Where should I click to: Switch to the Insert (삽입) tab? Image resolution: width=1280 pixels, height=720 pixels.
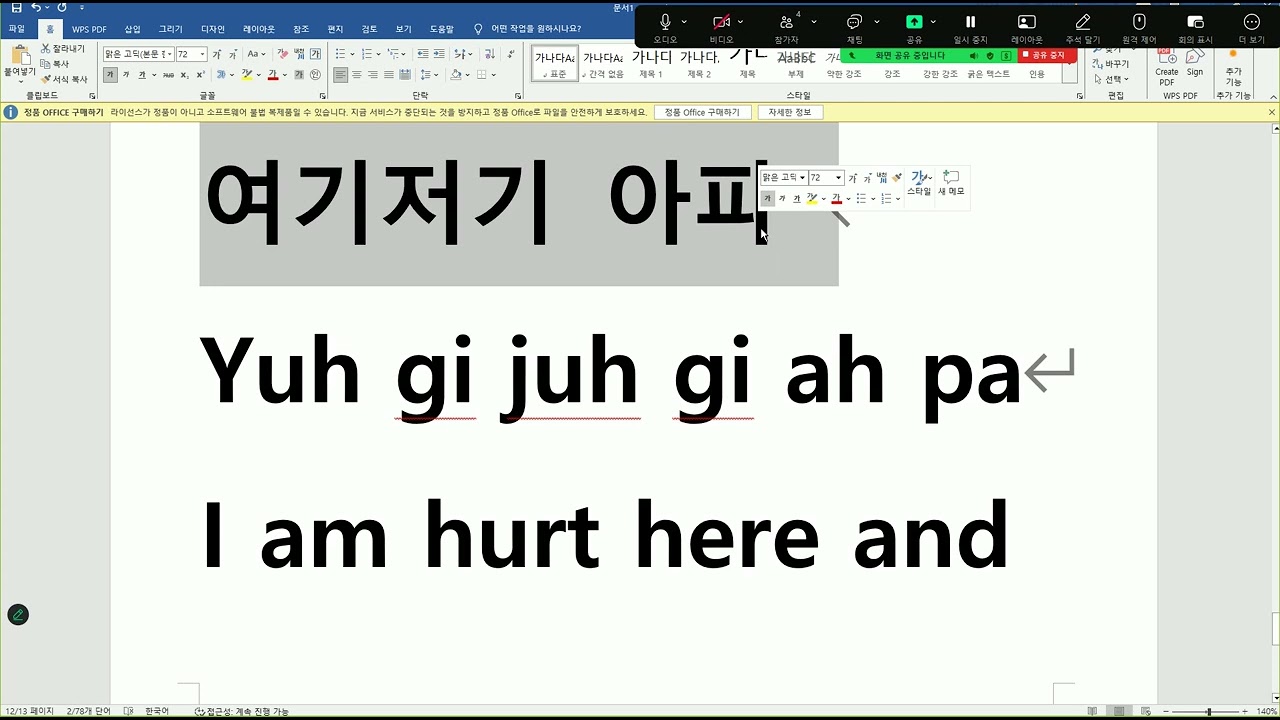(132, 29)
